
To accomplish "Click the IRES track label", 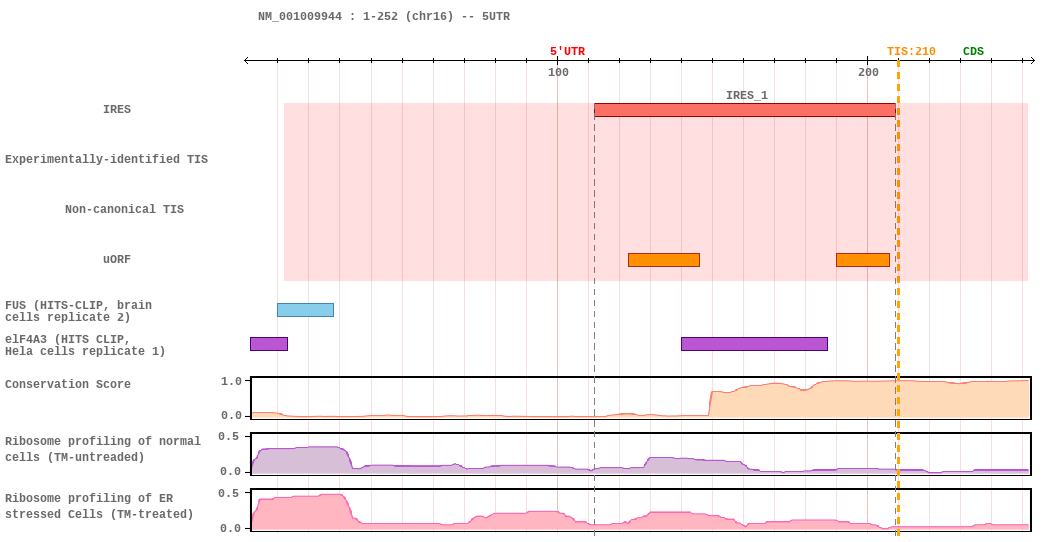I will click(x=117, y=109).
